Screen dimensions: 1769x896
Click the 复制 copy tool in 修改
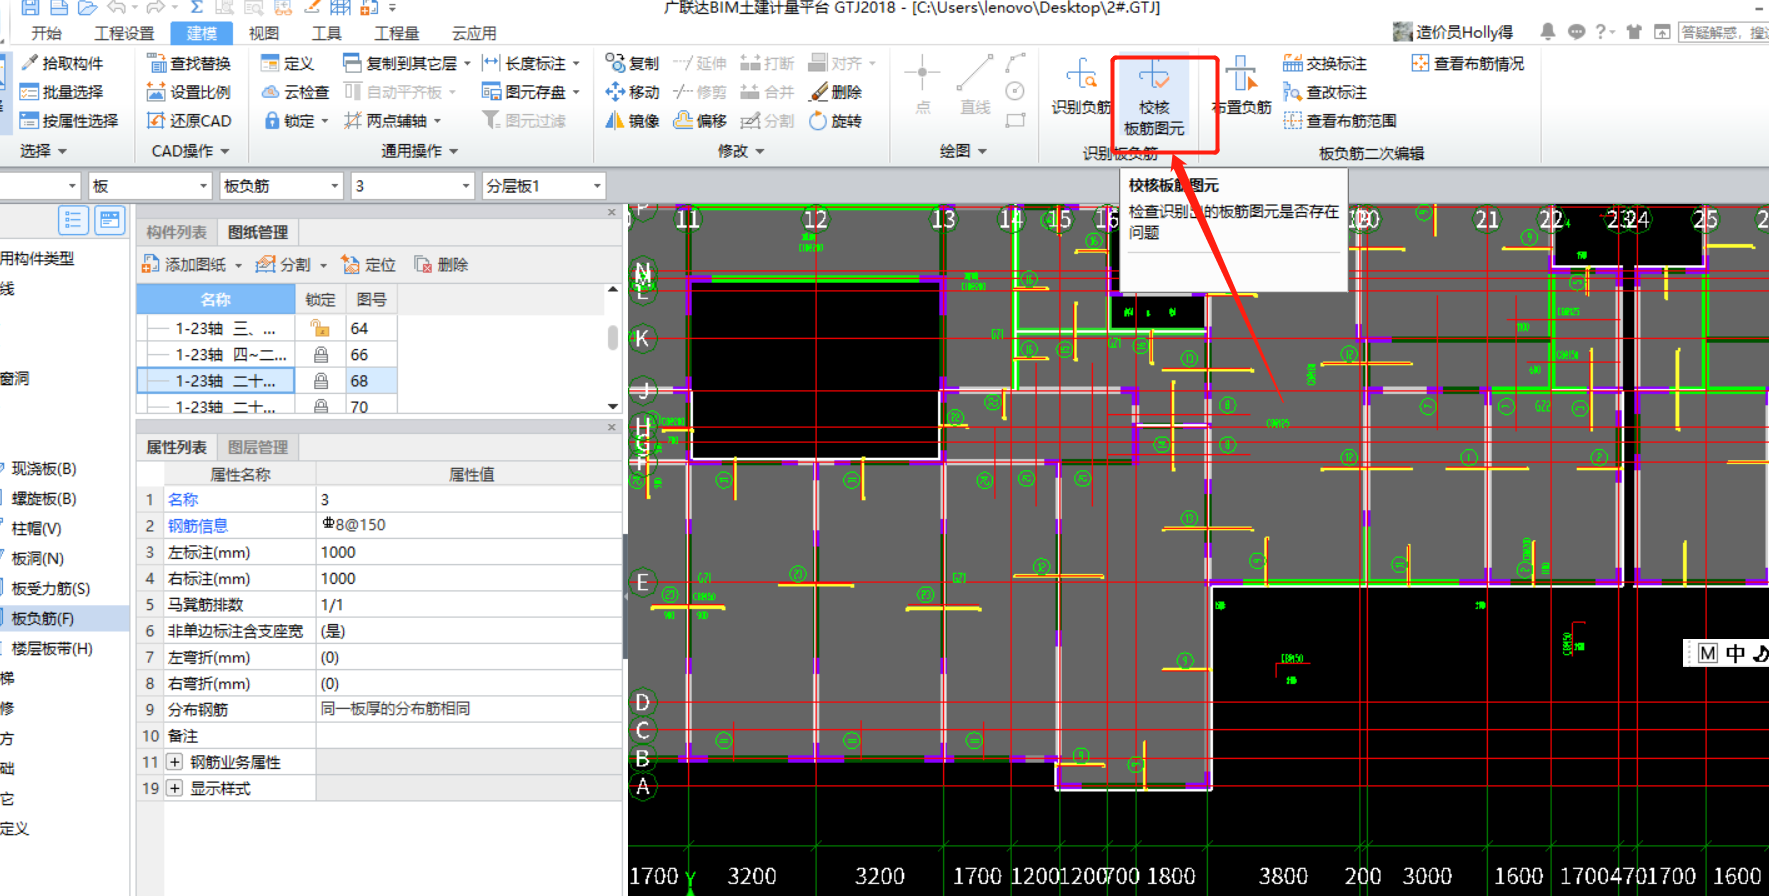click(632, 63)
